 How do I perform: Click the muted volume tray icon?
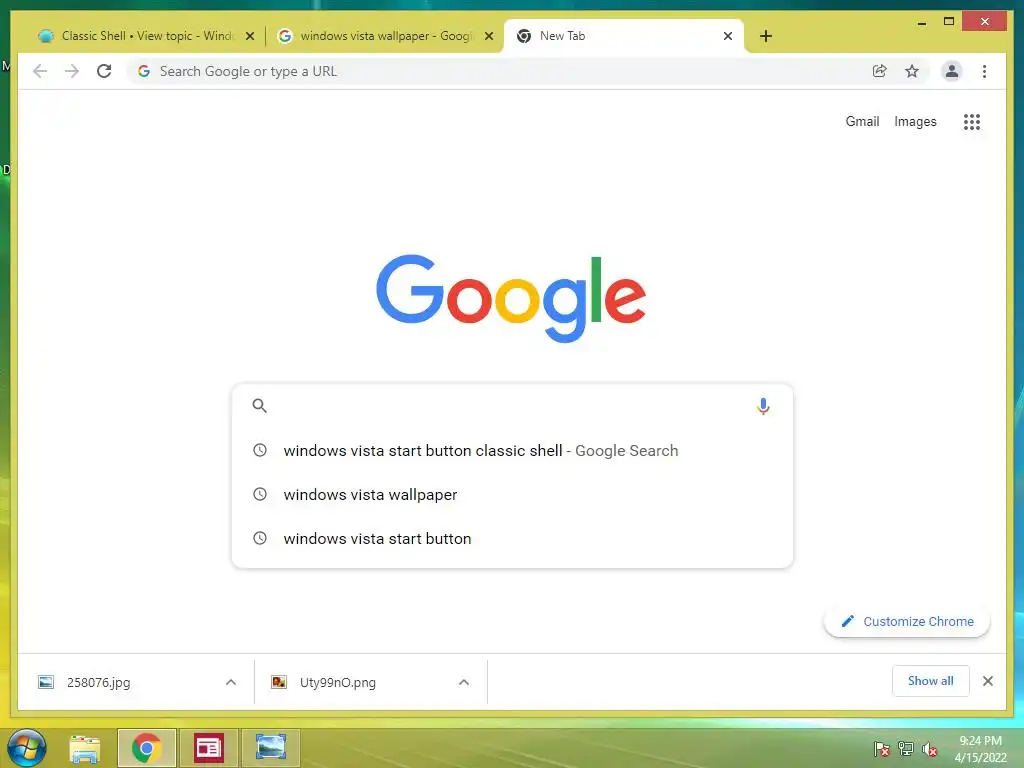pyautogui.click(x=929, y=748)
